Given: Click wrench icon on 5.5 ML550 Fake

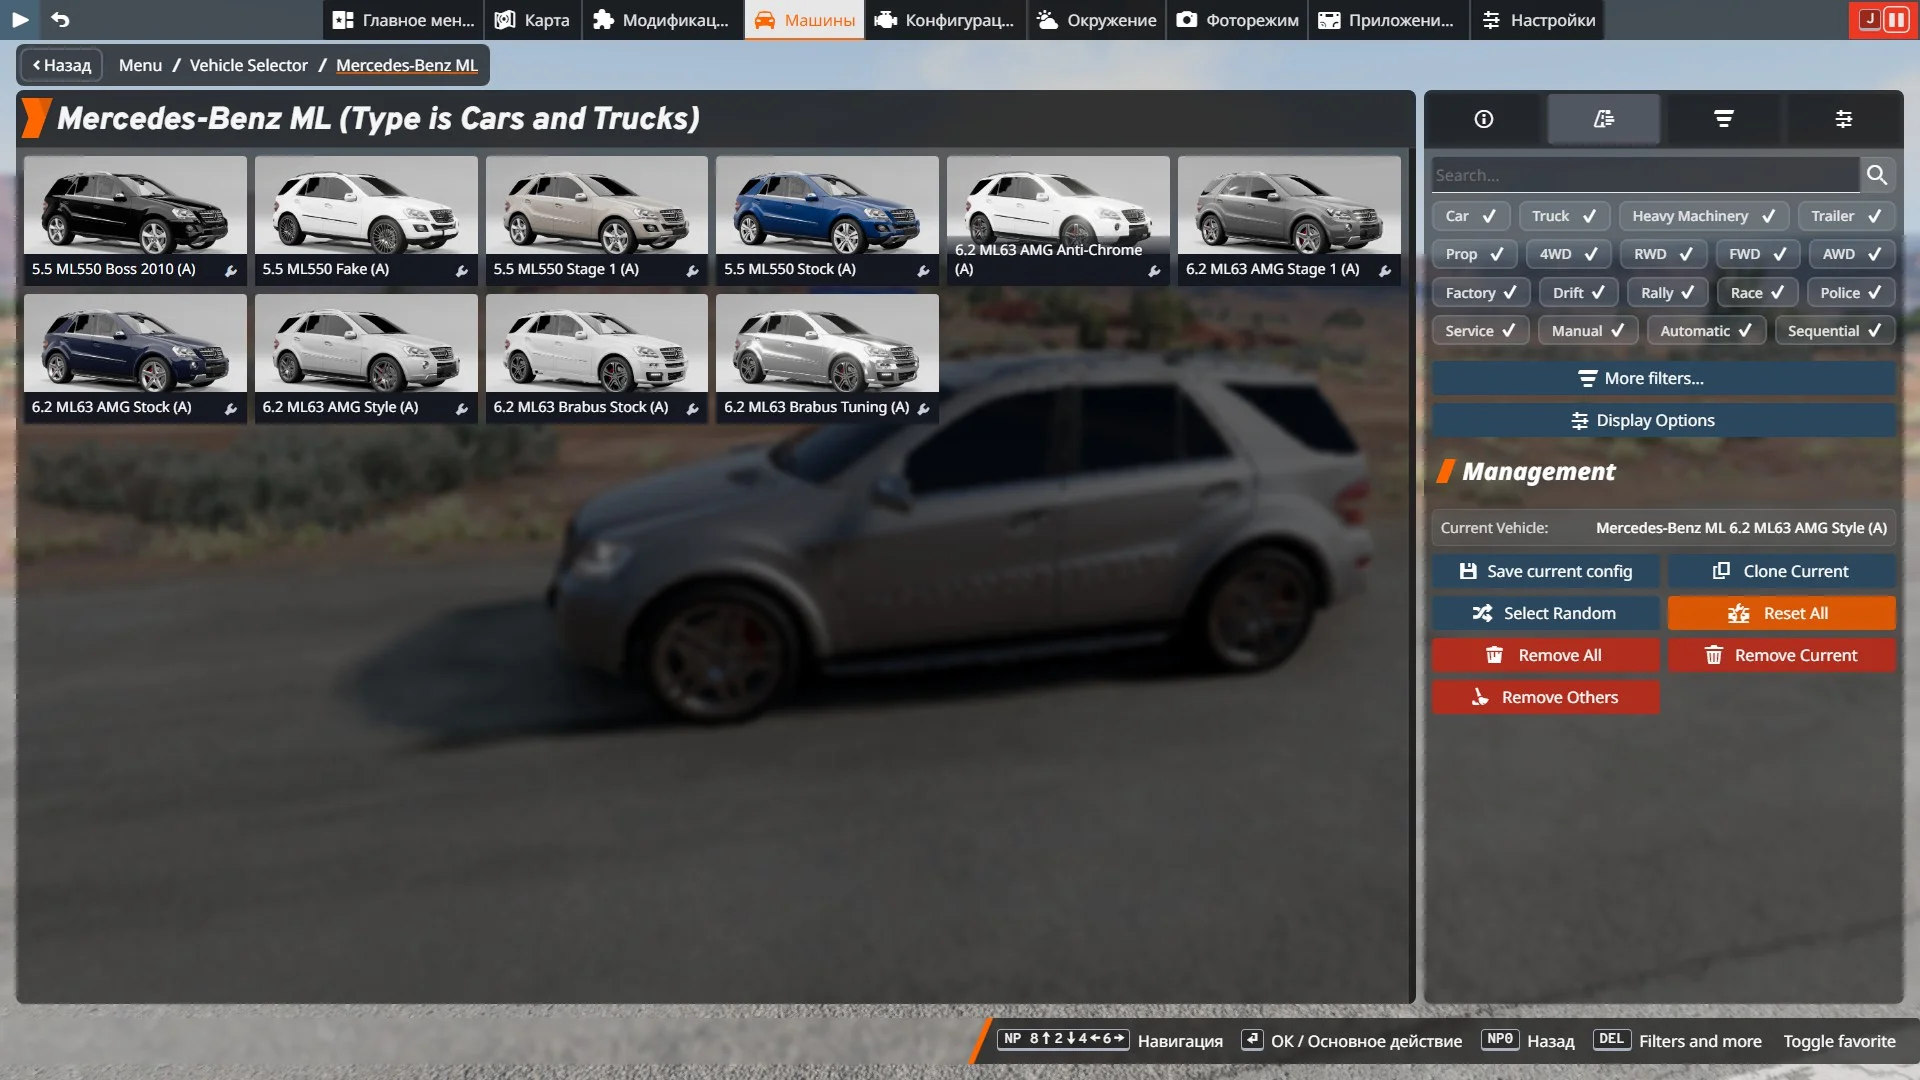Looking at the screenshot, I should click(462, 271).
